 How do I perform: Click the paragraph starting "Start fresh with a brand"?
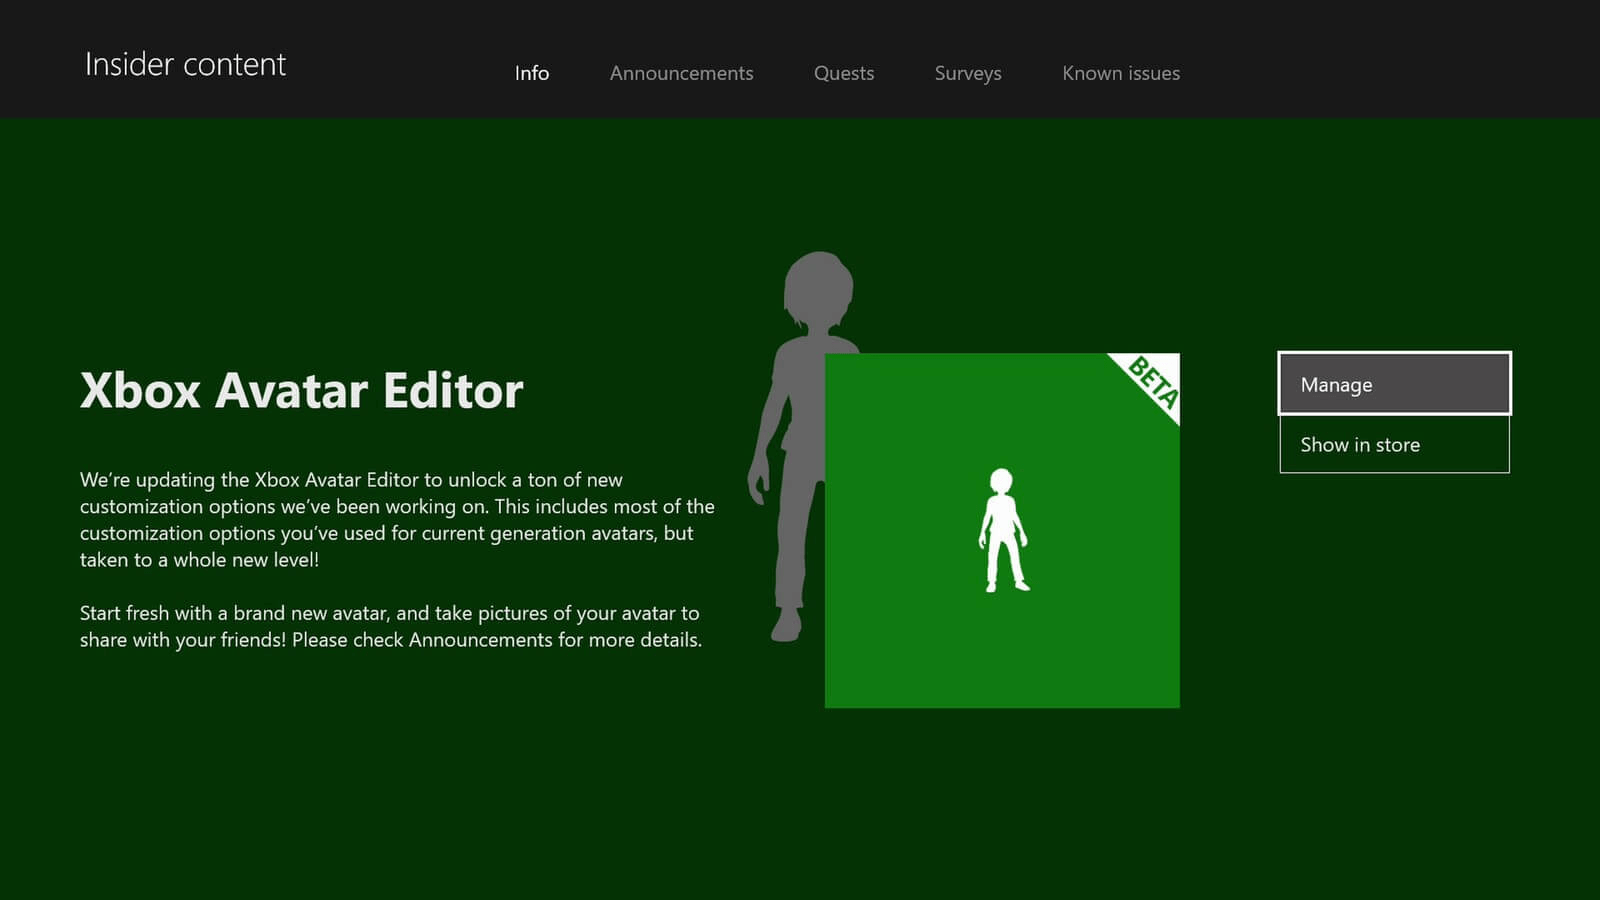391,626
